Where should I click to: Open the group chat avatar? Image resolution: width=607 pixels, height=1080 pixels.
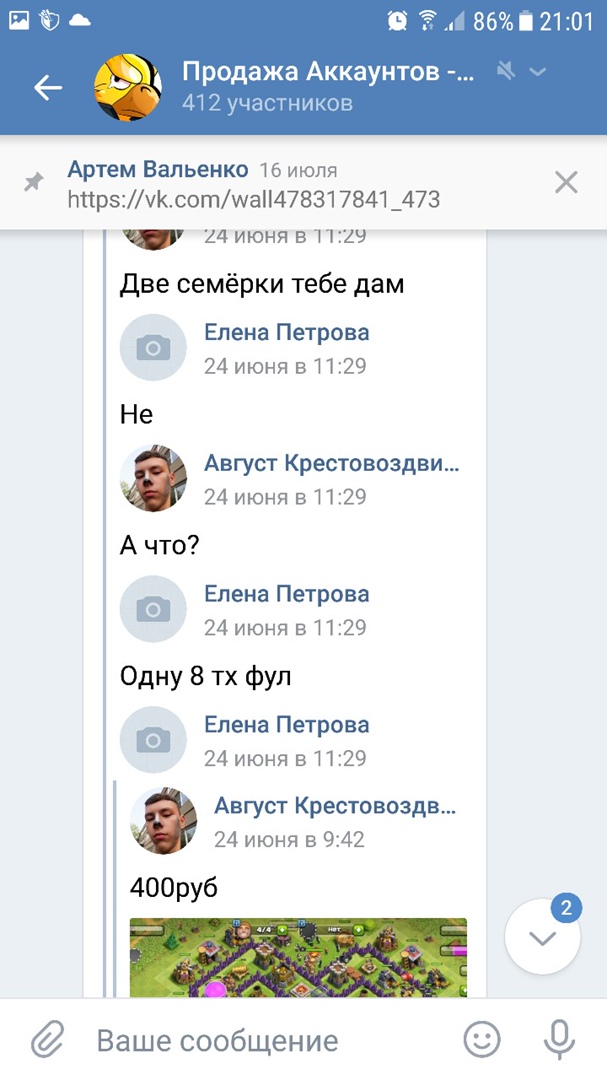pos(127,88)
